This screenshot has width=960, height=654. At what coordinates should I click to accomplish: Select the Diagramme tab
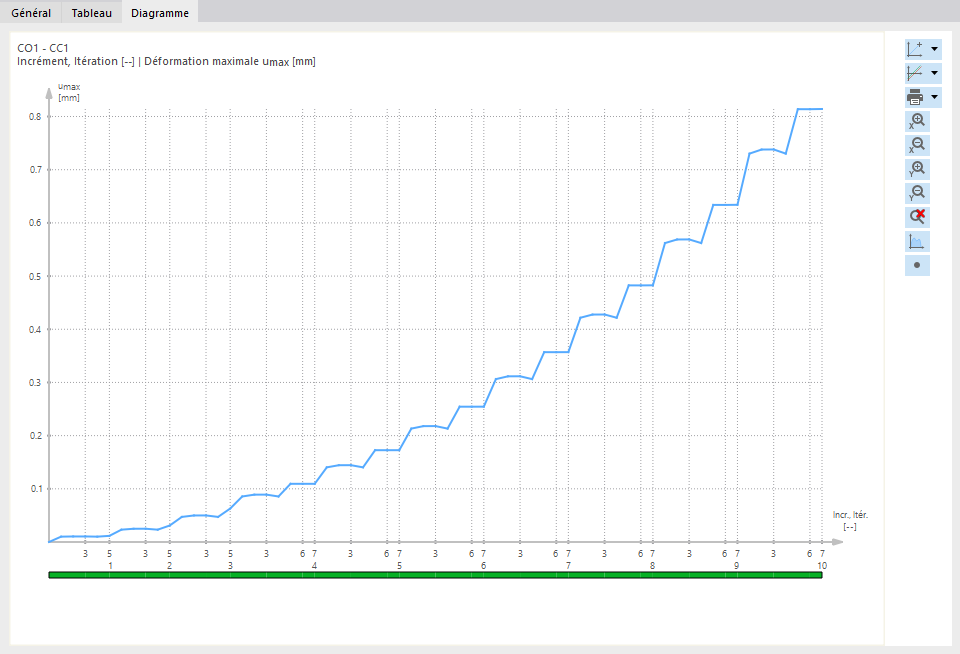pos(160,13)
